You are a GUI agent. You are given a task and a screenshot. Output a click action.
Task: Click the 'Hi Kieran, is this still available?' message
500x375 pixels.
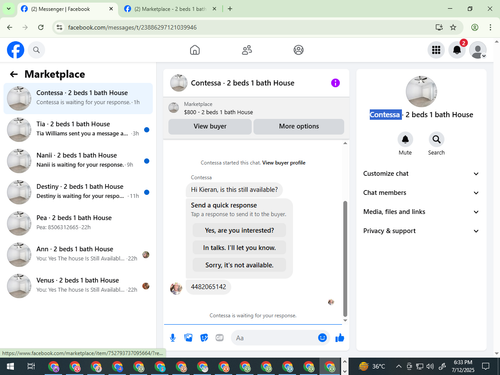[234, 190]
